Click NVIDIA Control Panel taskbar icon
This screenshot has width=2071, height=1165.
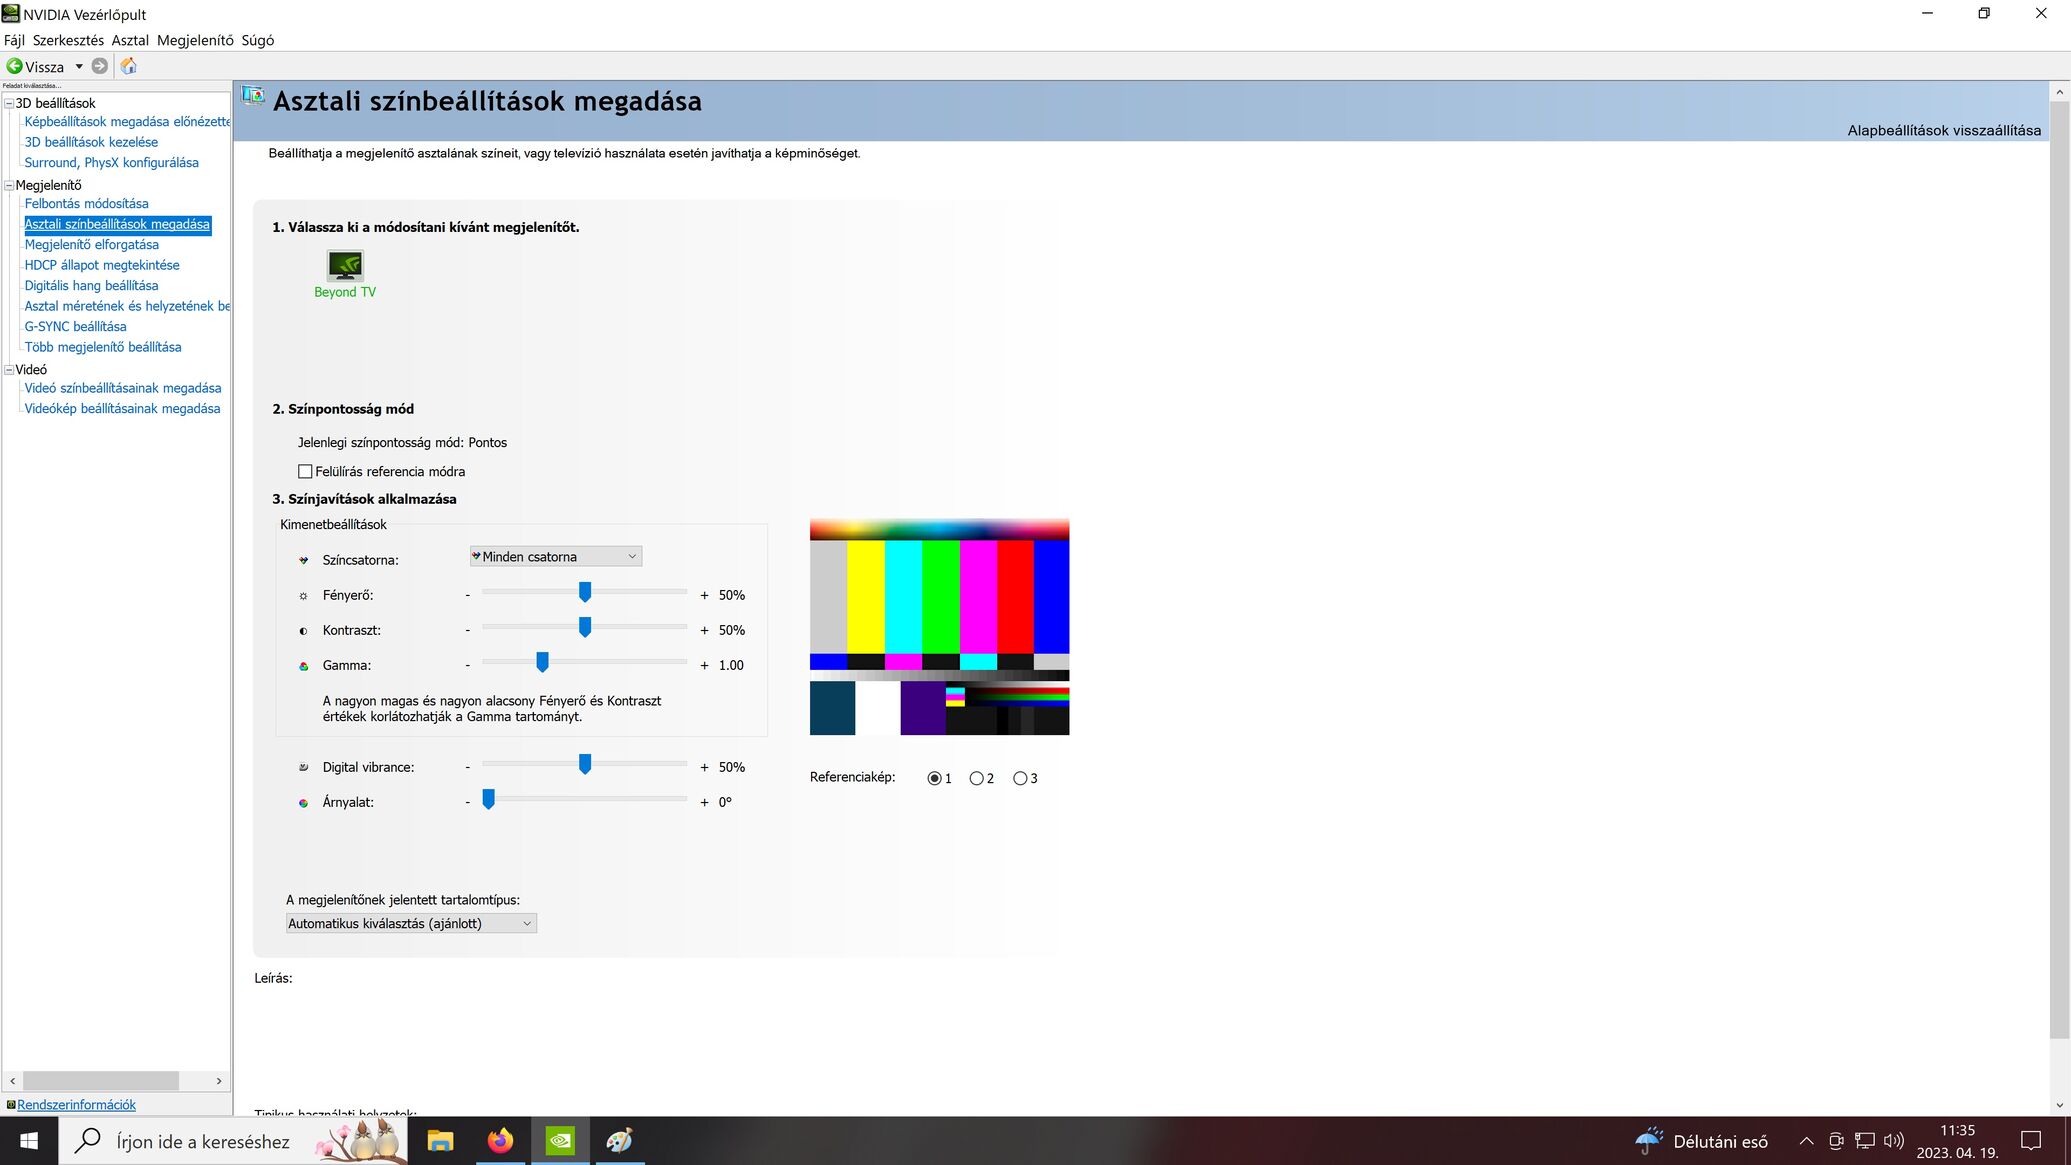[560, 1141]
